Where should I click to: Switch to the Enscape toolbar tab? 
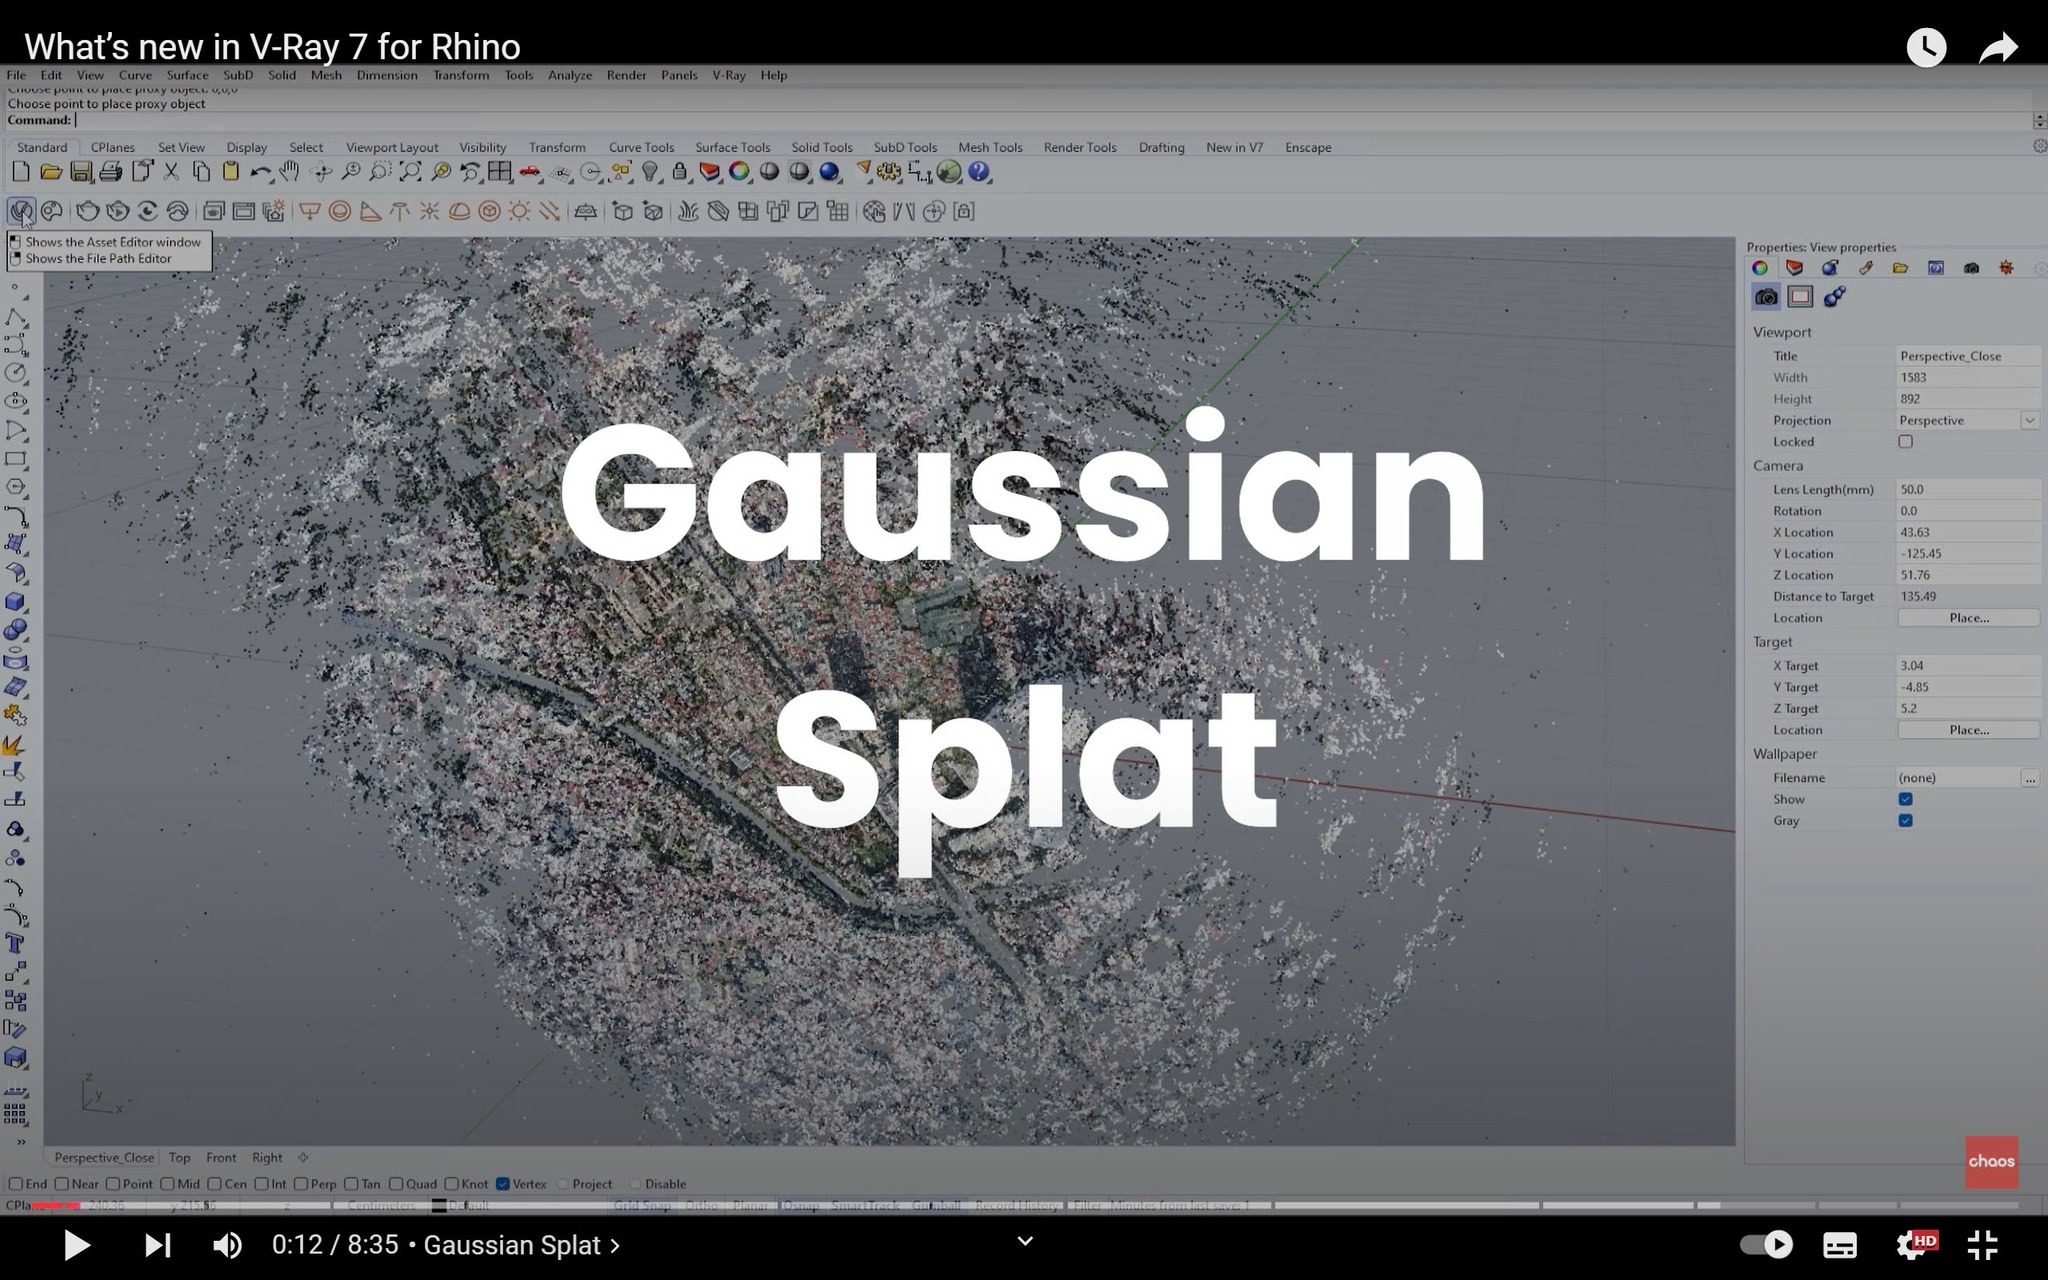[1308, 147]
